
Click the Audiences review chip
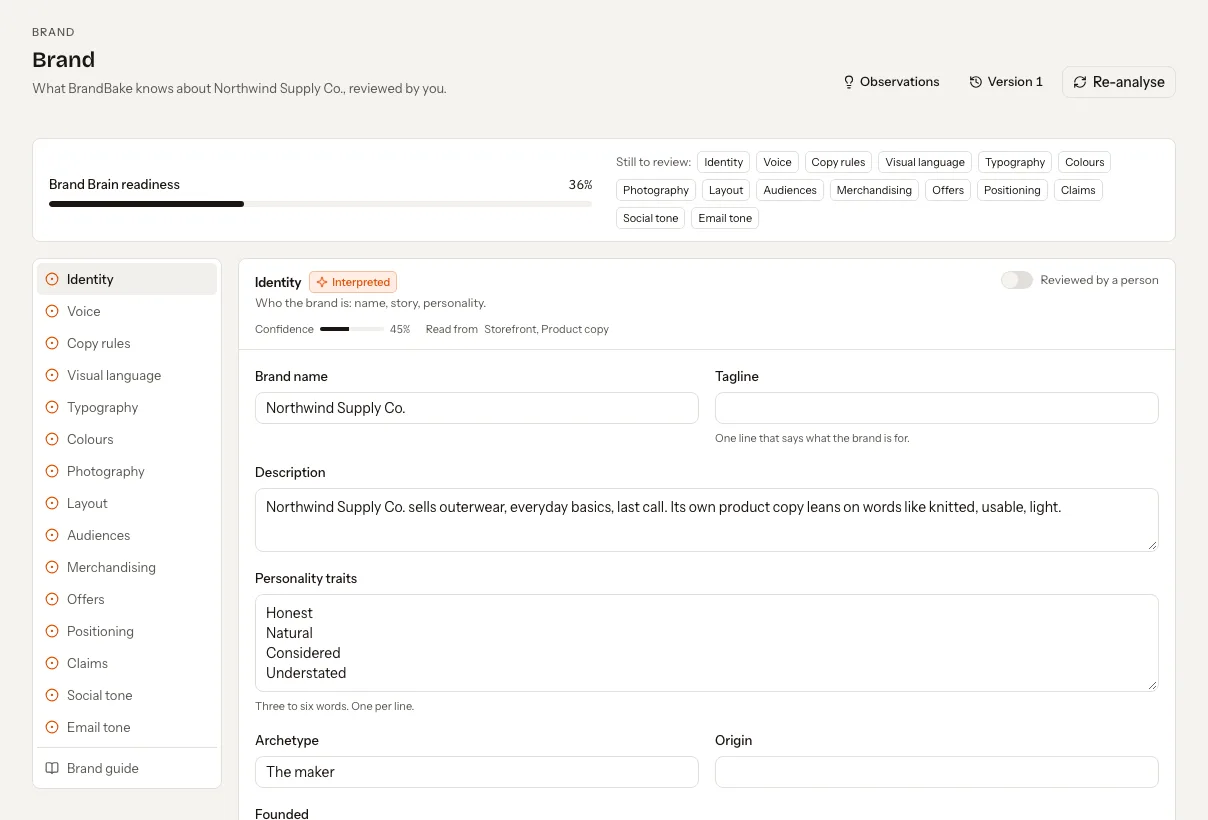click(x=790, y=190)
